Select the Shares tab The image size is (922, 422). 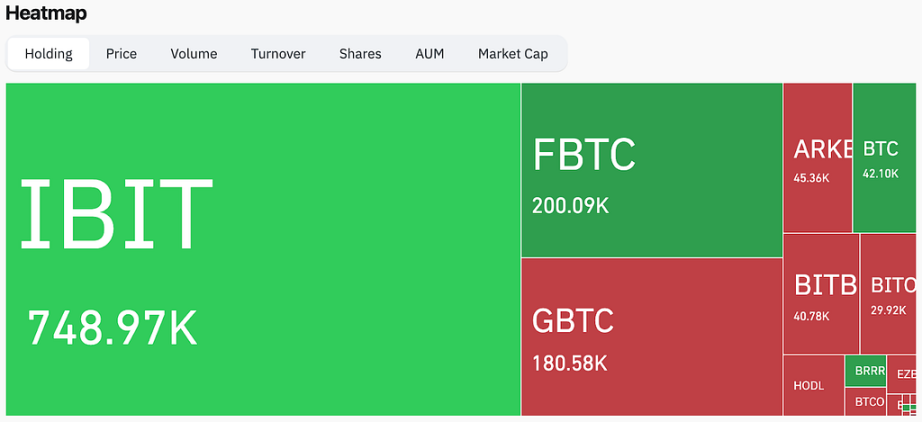point(360,54)
